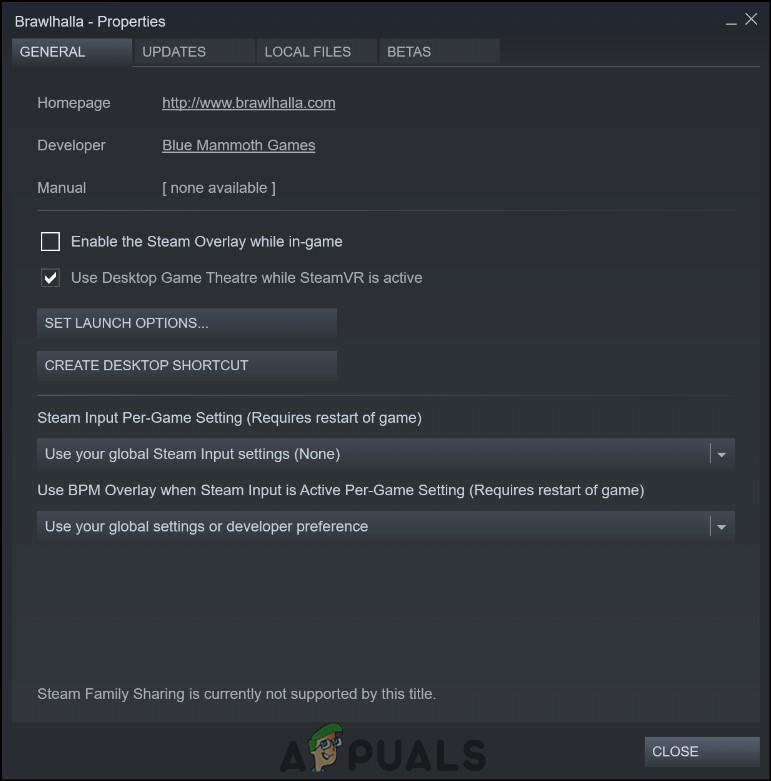This screenshot has height=781, width=771.
Task: Open Blue Mammoth Games developer link
Action: [x=239, y=145]
